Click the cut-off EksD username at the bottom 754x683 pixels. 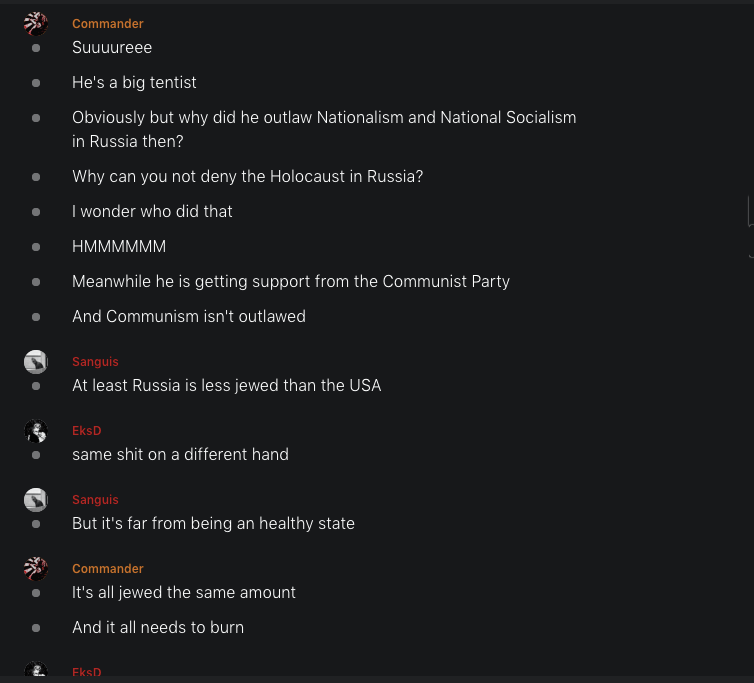click(x=87, y=673)
